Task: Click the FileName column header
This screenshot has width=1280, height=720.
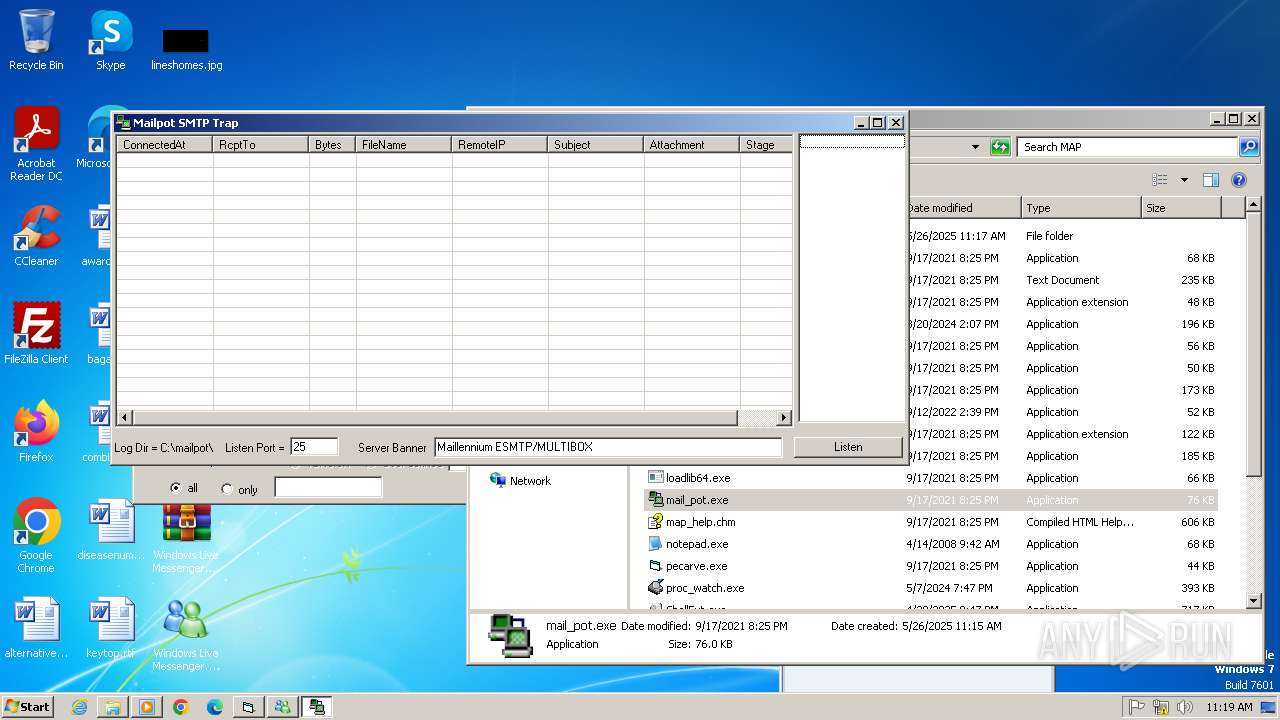Action: 404,145
